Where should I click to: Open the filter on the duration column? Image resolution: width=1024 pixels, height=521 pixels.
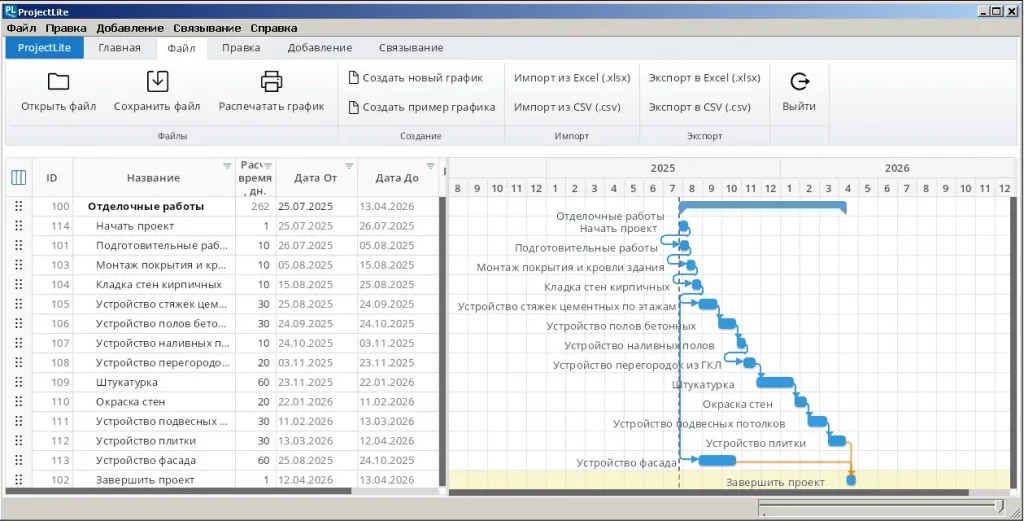(x=268, y=166)
